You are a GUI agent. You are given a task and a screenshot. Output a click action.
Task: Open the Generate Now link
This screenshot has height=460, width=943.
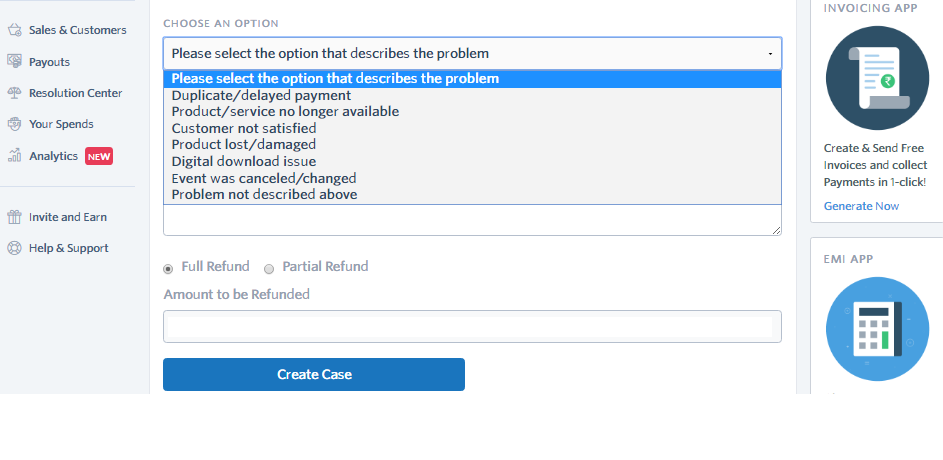tap(861, 206)
